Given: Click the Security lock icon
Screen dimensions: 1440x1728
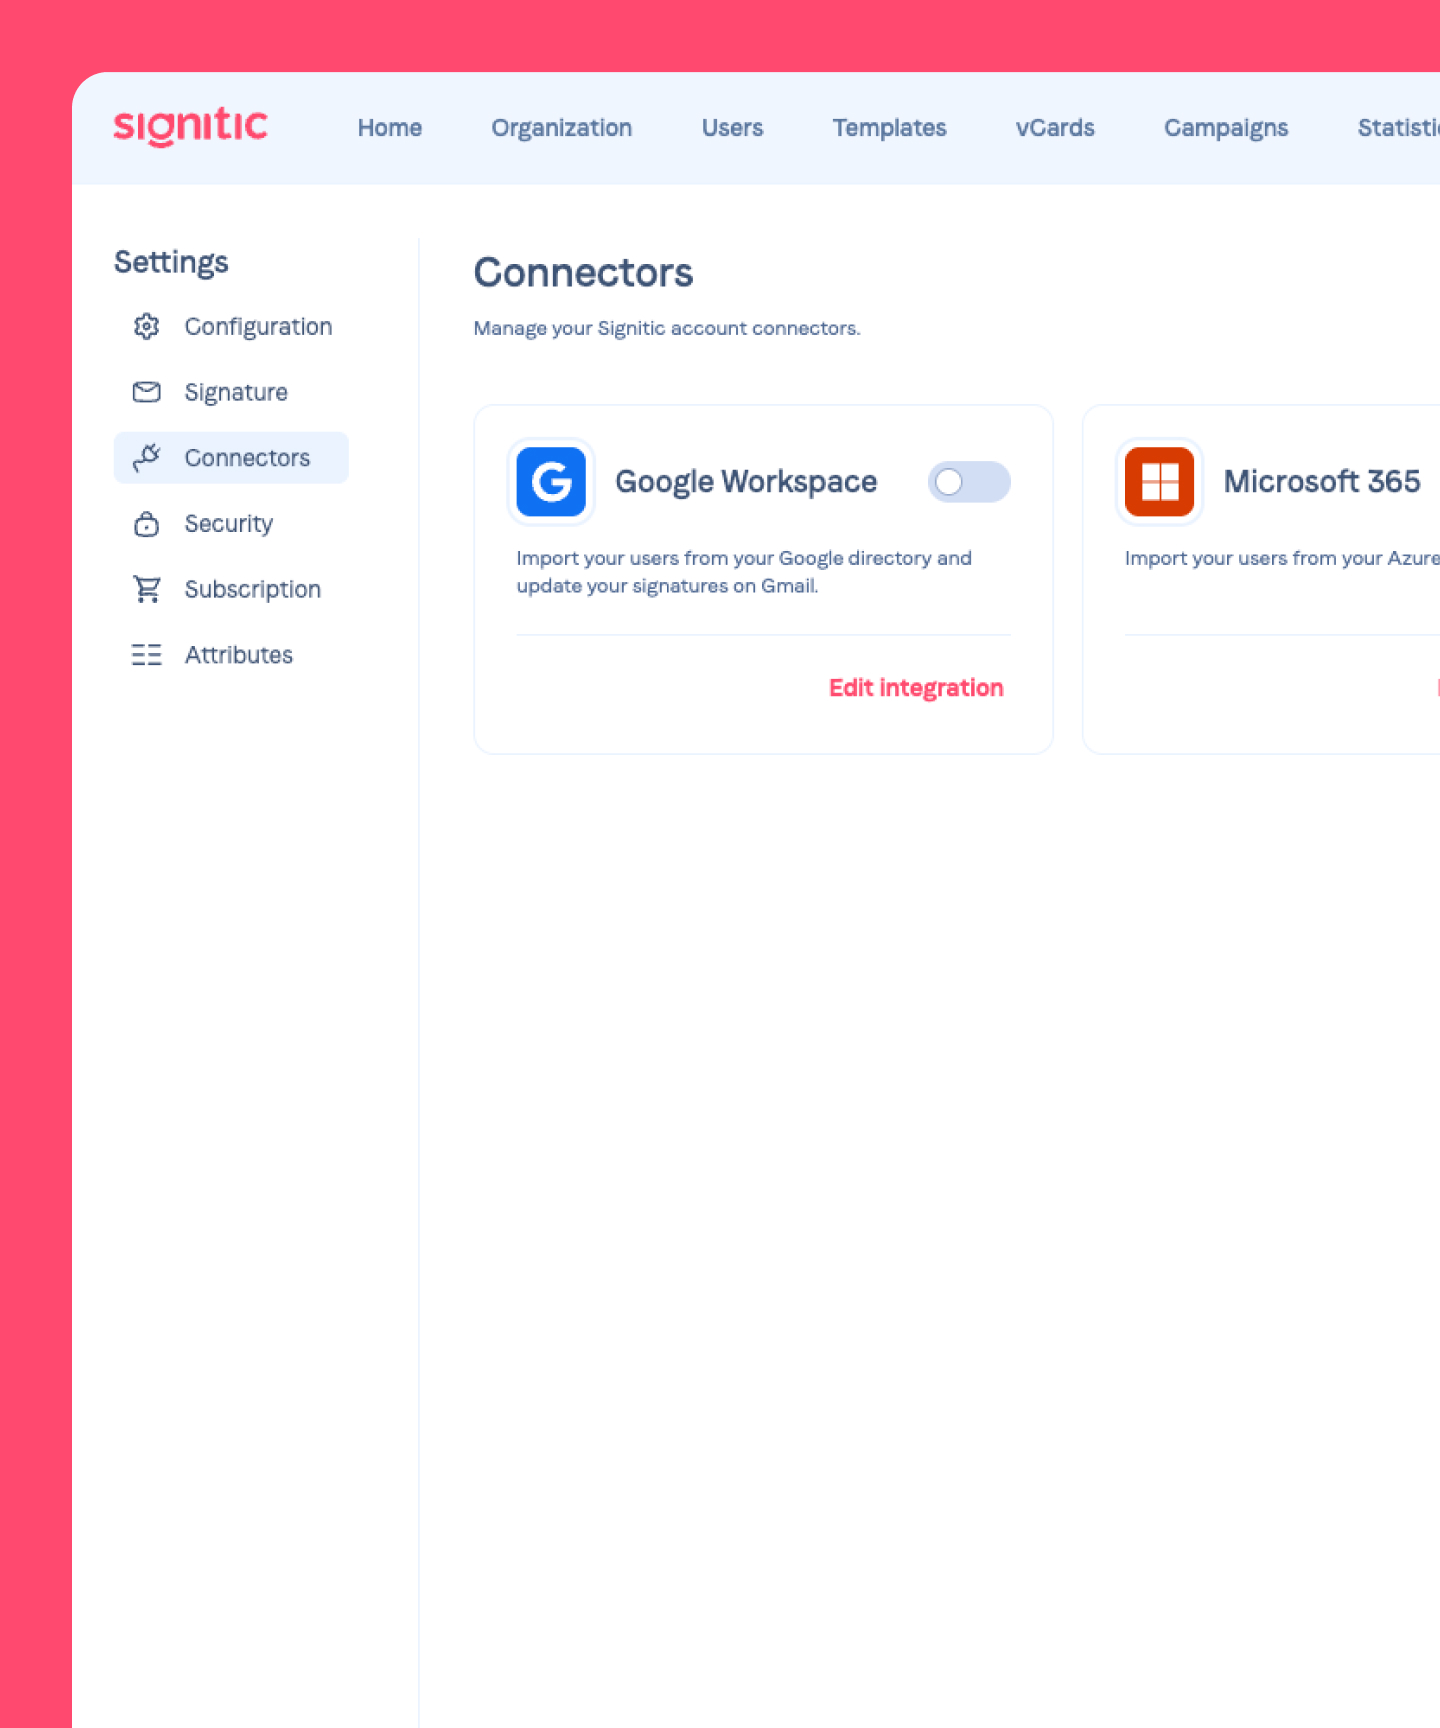Looking at the screenshot, I should click(x=147, y=523).
